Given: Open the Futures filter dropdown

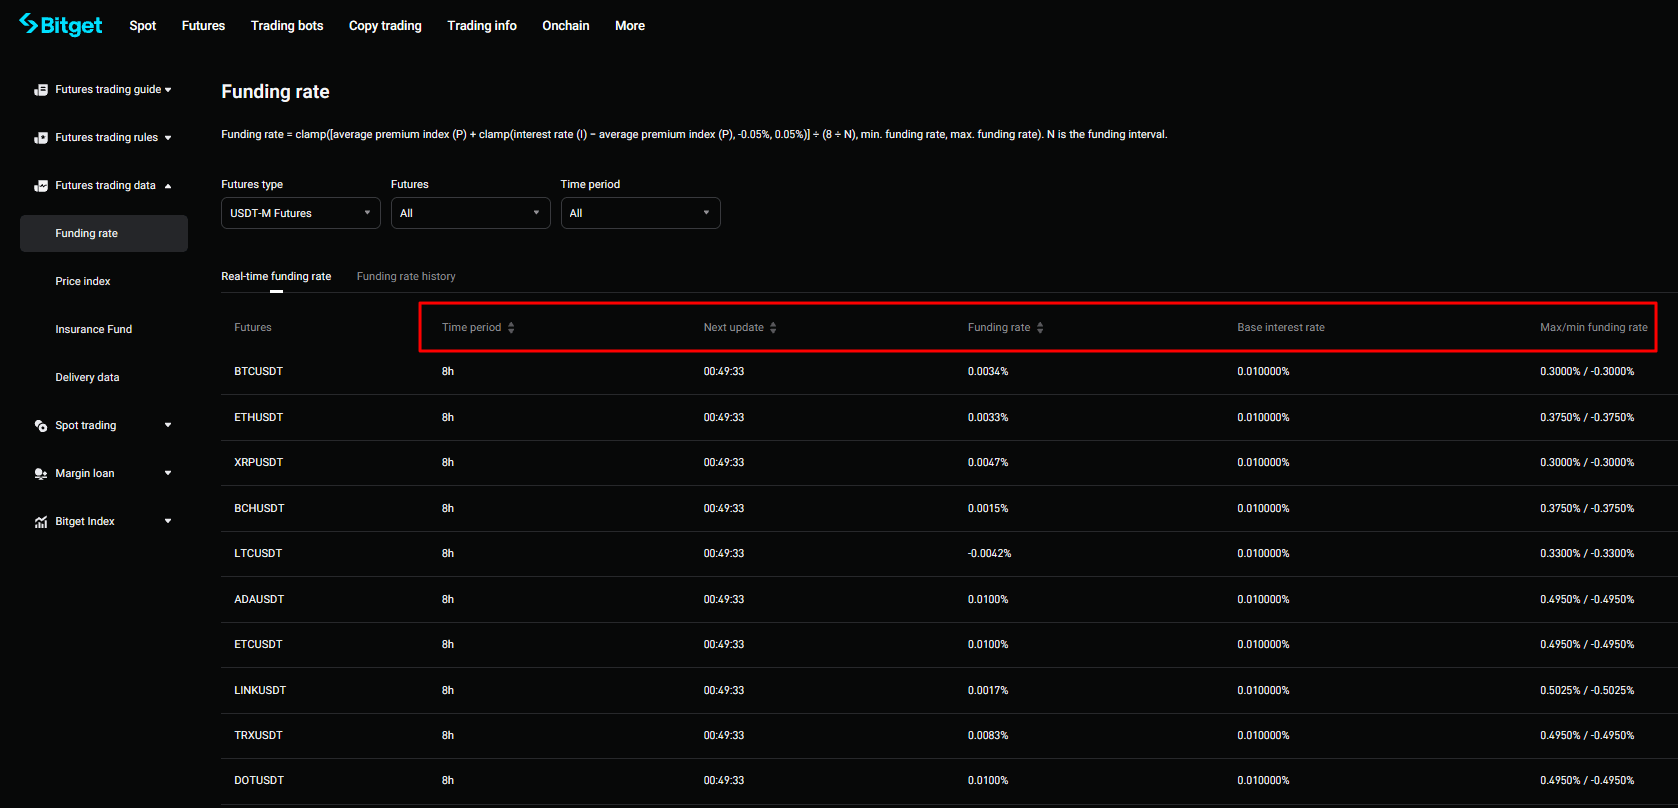Looking at the screenshot, I should (x=471, y=213).
